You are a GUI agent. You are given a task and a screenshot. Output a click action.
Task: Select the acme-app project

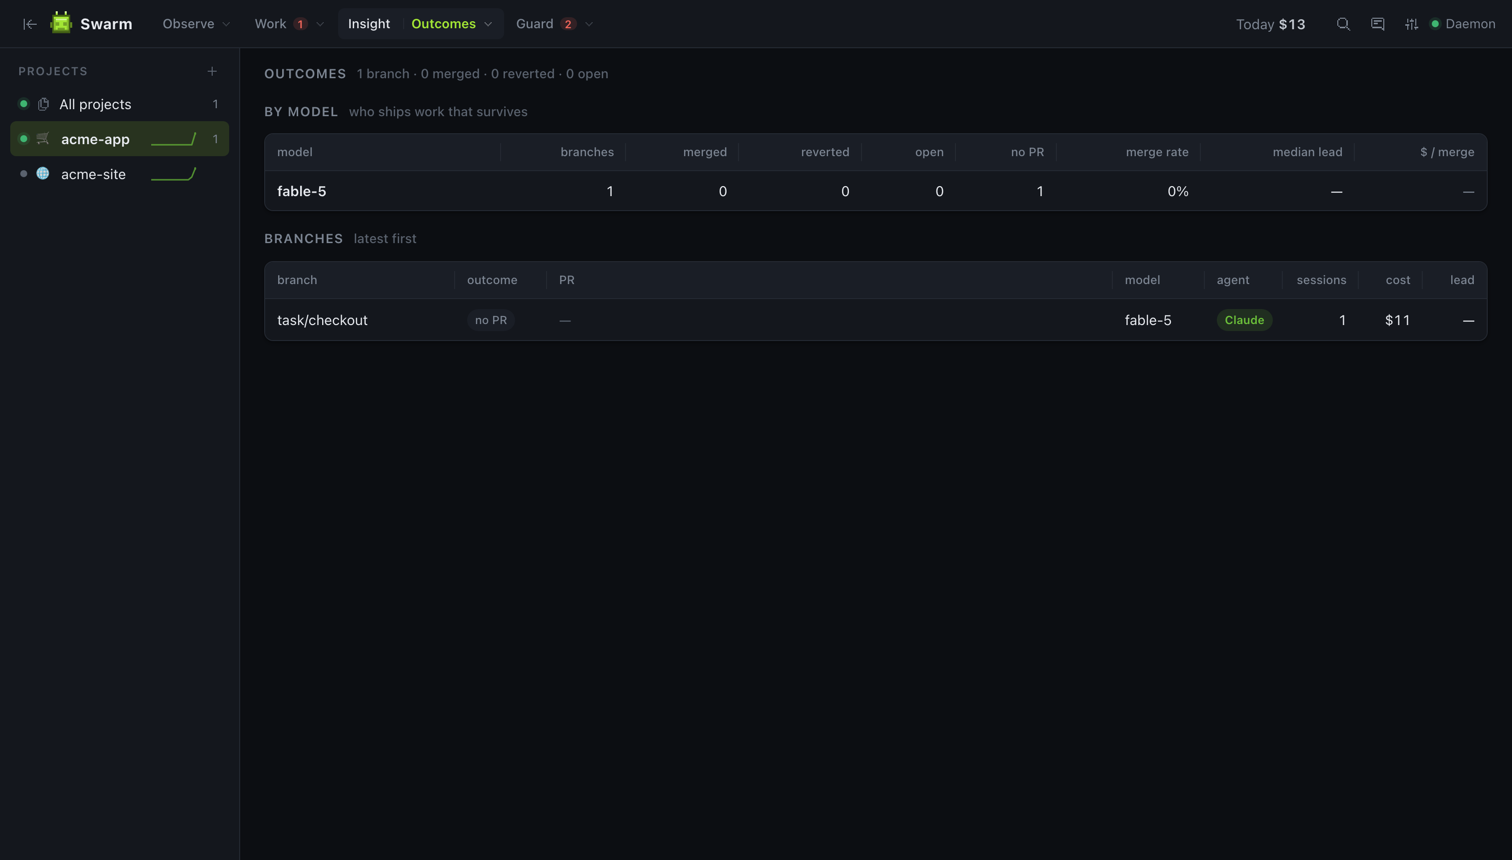[119, 139]
